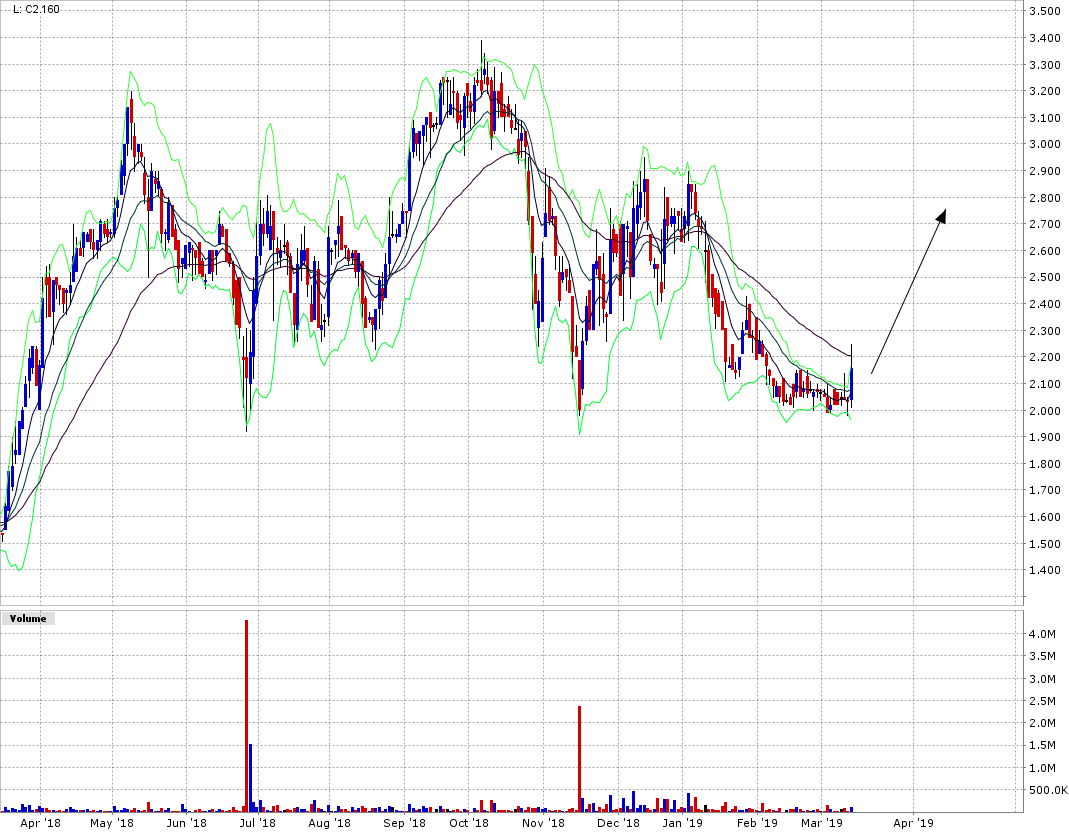
Task: Click the 2.0M volume axis label
Action: click(1042, 723)
